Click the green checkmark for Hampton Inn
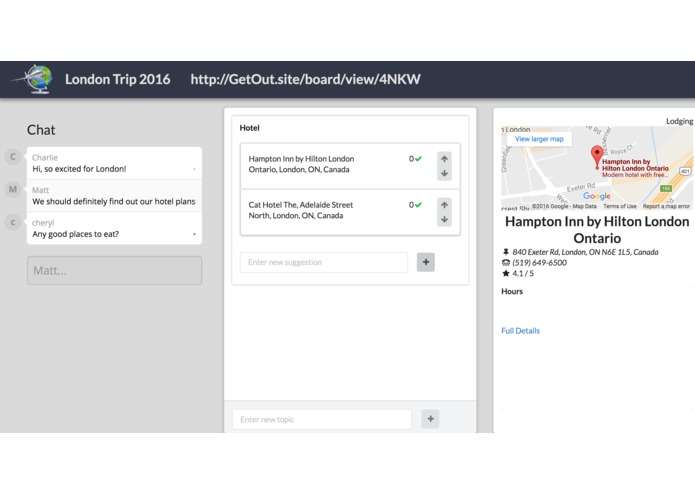The image size is (695, 494). (x=418, y=159)
